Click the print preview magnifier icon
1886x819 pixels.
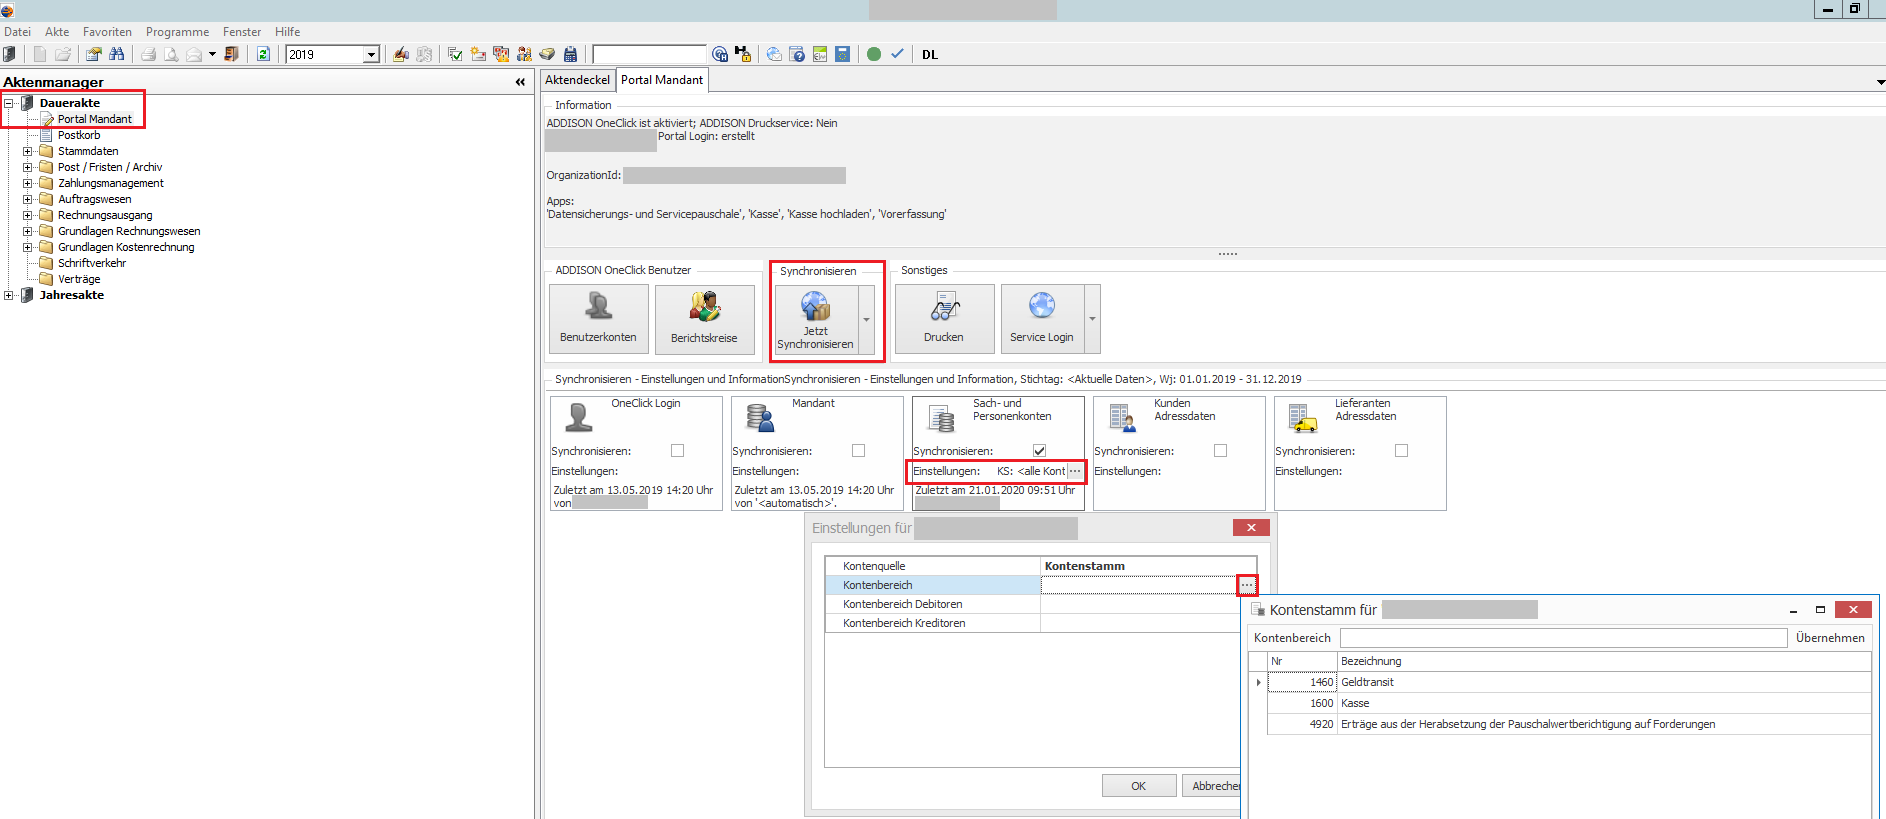pos(171,54)
